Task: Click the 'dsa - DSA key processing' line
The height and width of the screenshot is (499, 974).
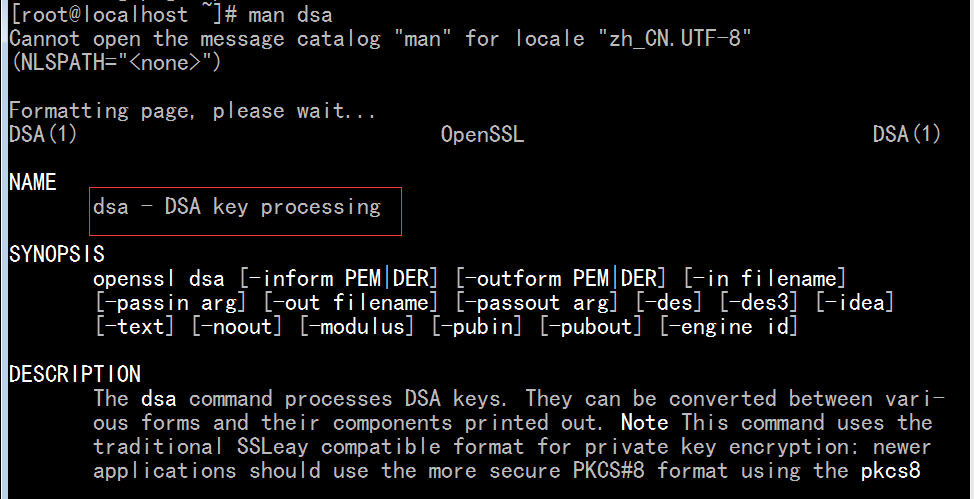Action: [237, 206]
